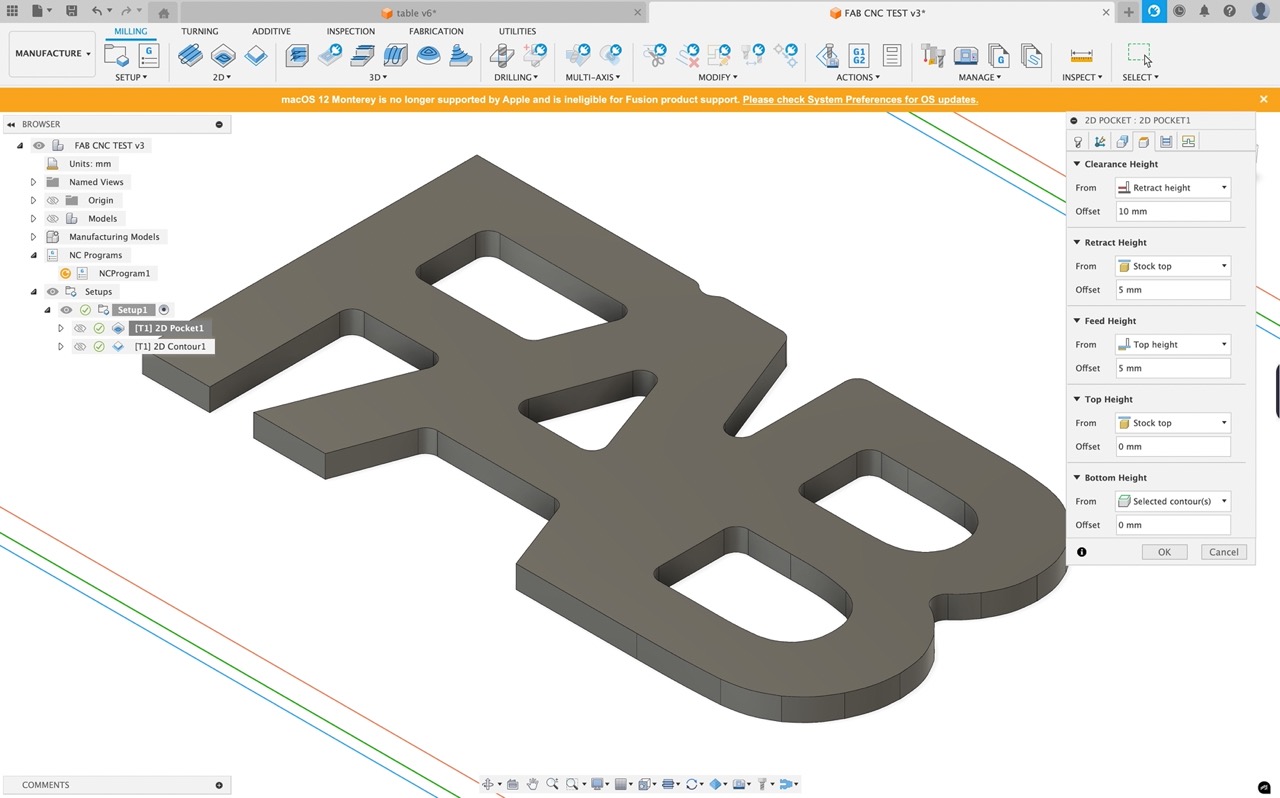This screenshot has width=1280, height=798.
Task: Click the New Setup icon
Action: pyautogui.click(x=114, y=55)
